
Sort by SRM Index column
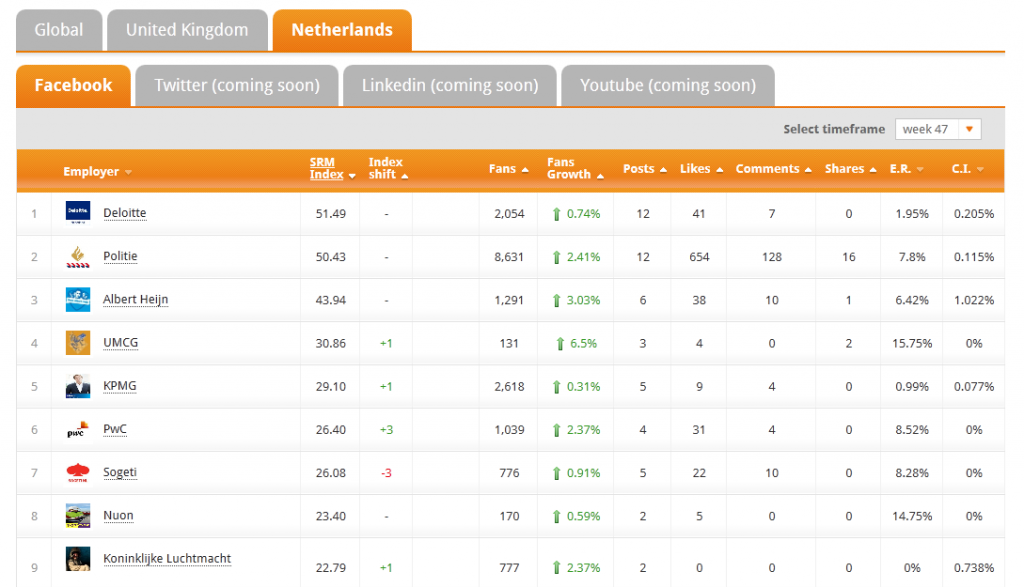pyautogui.click(x=332, y=168)
